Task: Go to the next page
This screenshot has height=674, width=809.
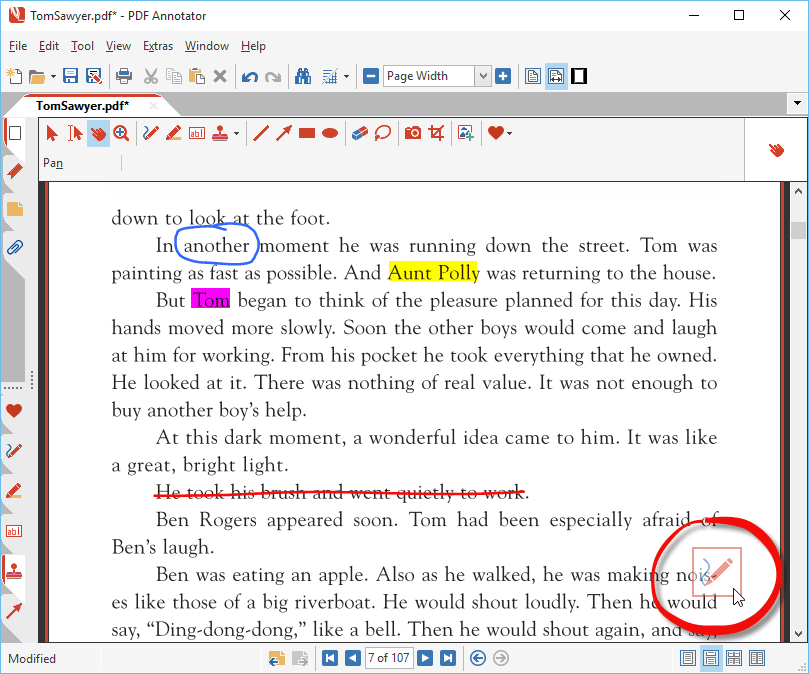Action: pyautogui.click(x=425, y=658)
